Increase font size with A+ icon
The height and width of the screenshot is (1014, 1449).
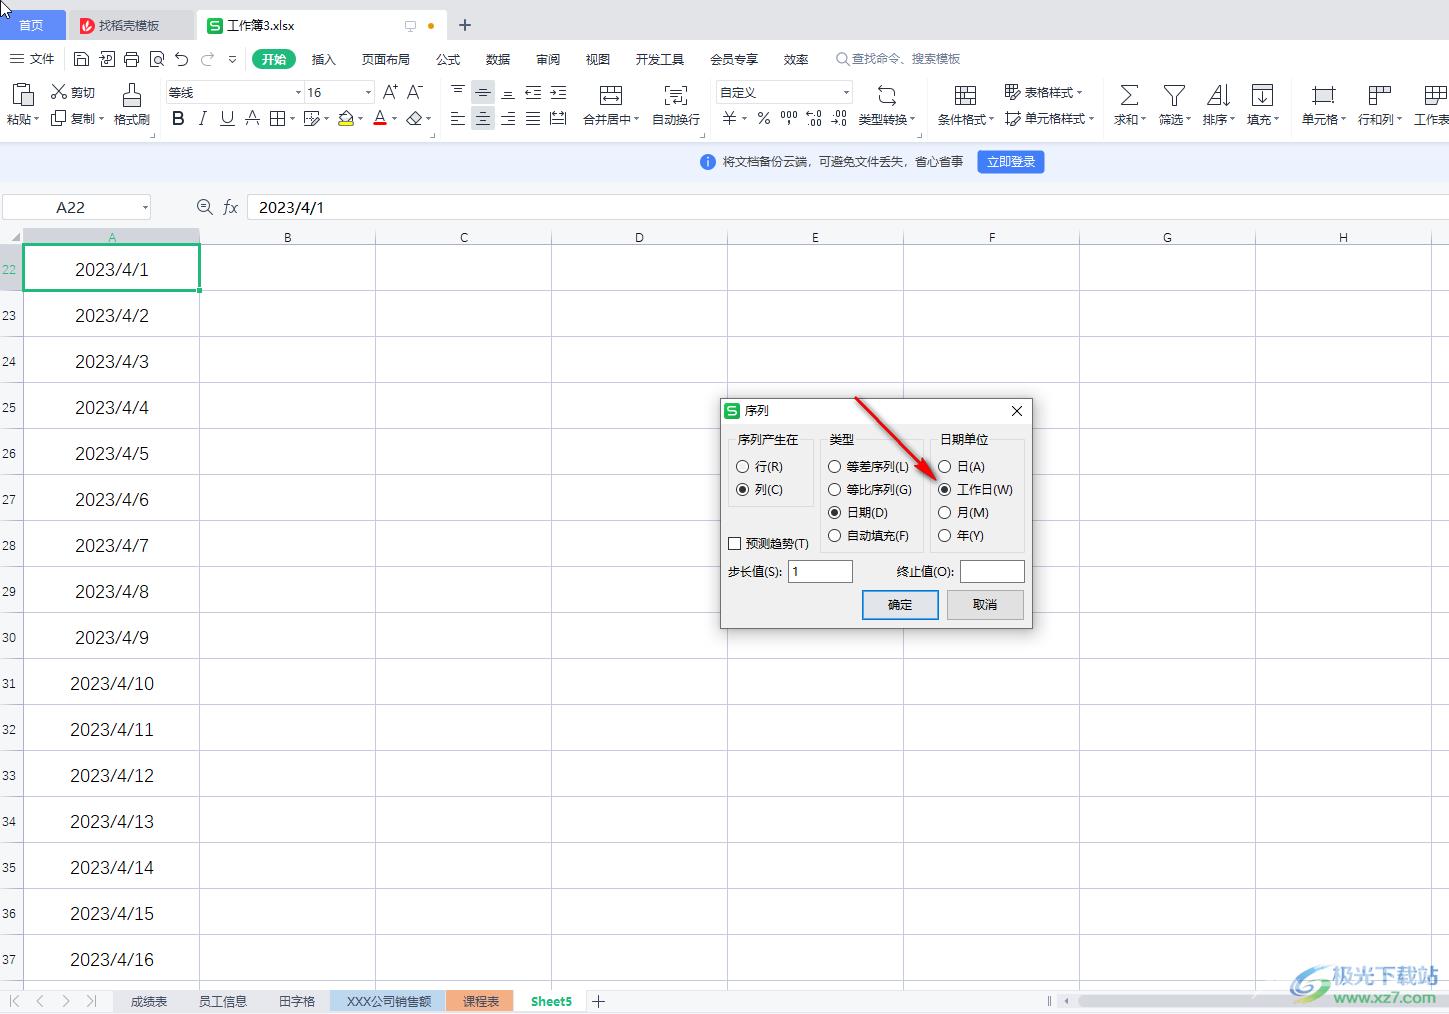[390, 92]
